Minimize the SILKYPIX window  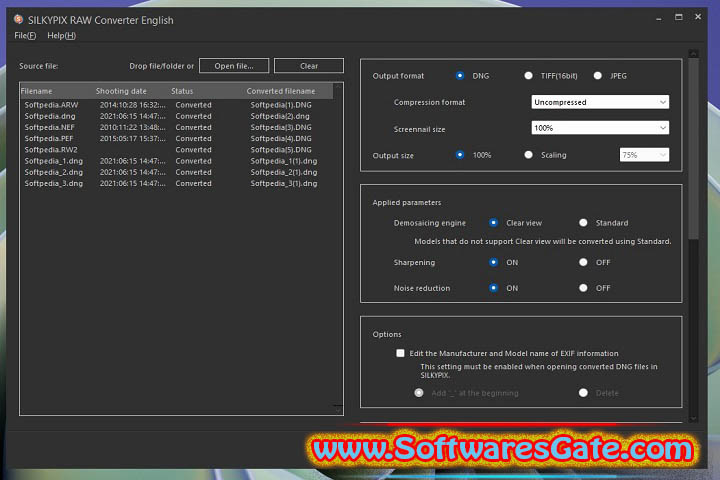[x=659, y=18]
